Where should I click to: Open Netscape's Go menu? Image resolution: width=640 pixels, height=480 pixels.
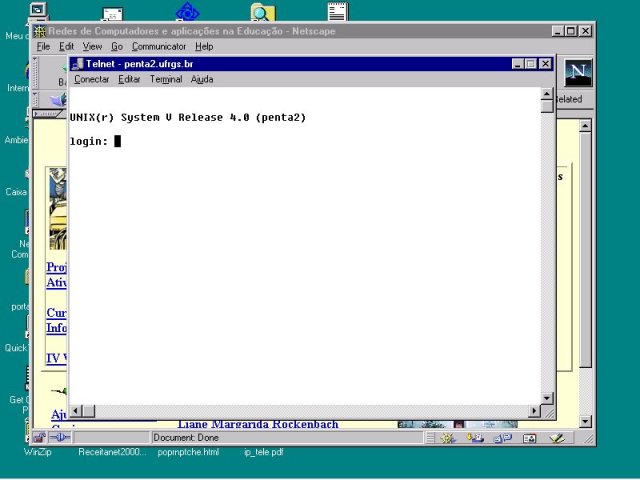[x=117, y=47]
